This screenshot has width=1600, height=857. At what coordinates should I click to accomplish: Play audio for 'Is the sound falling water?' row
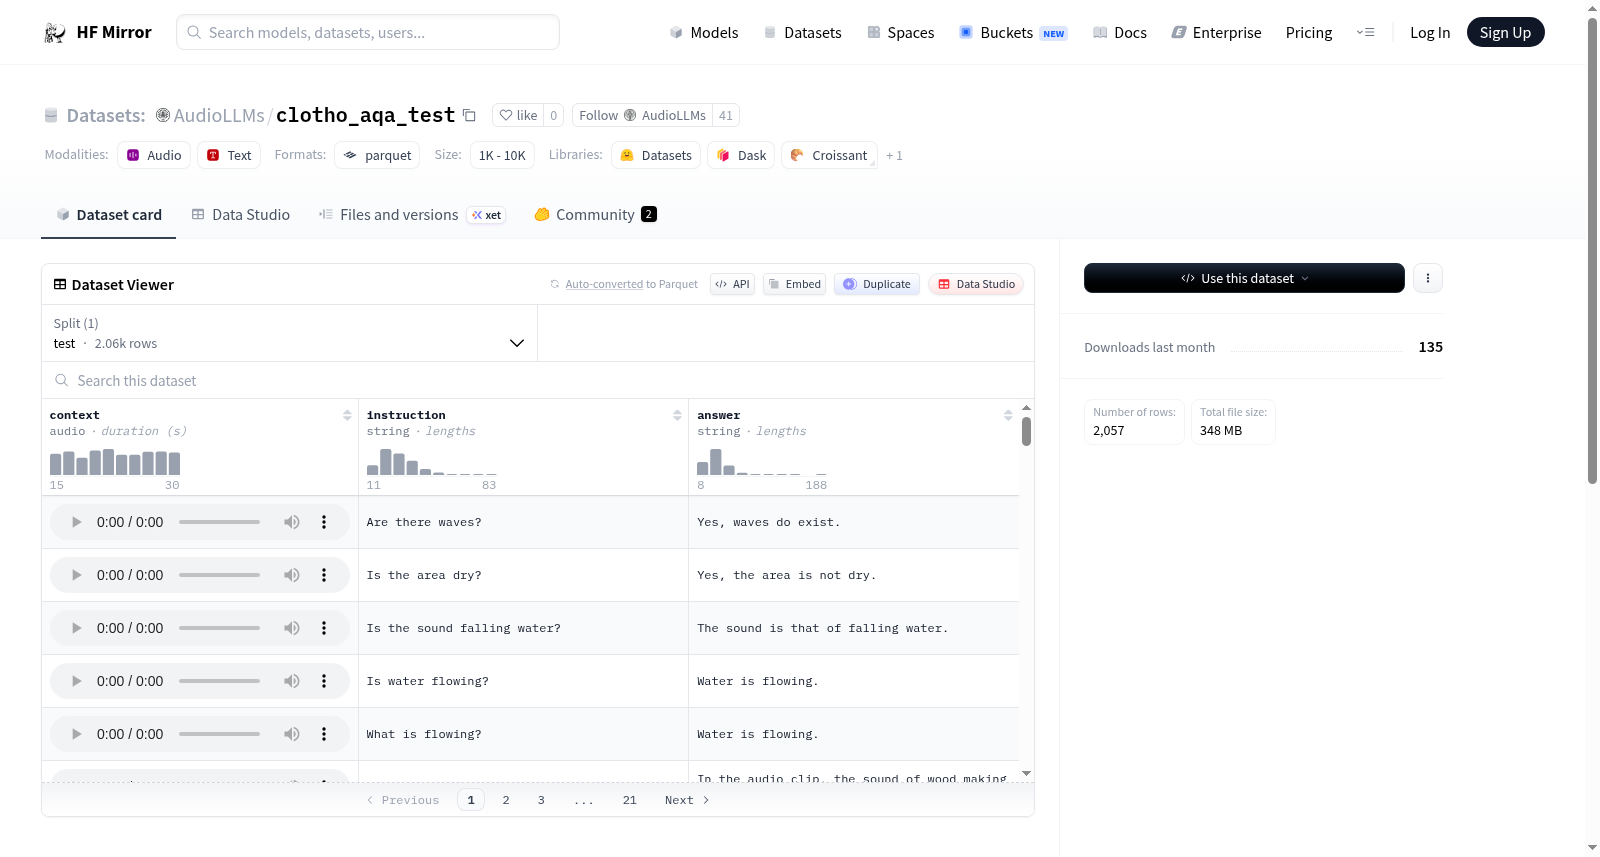[x=76, y=628]
